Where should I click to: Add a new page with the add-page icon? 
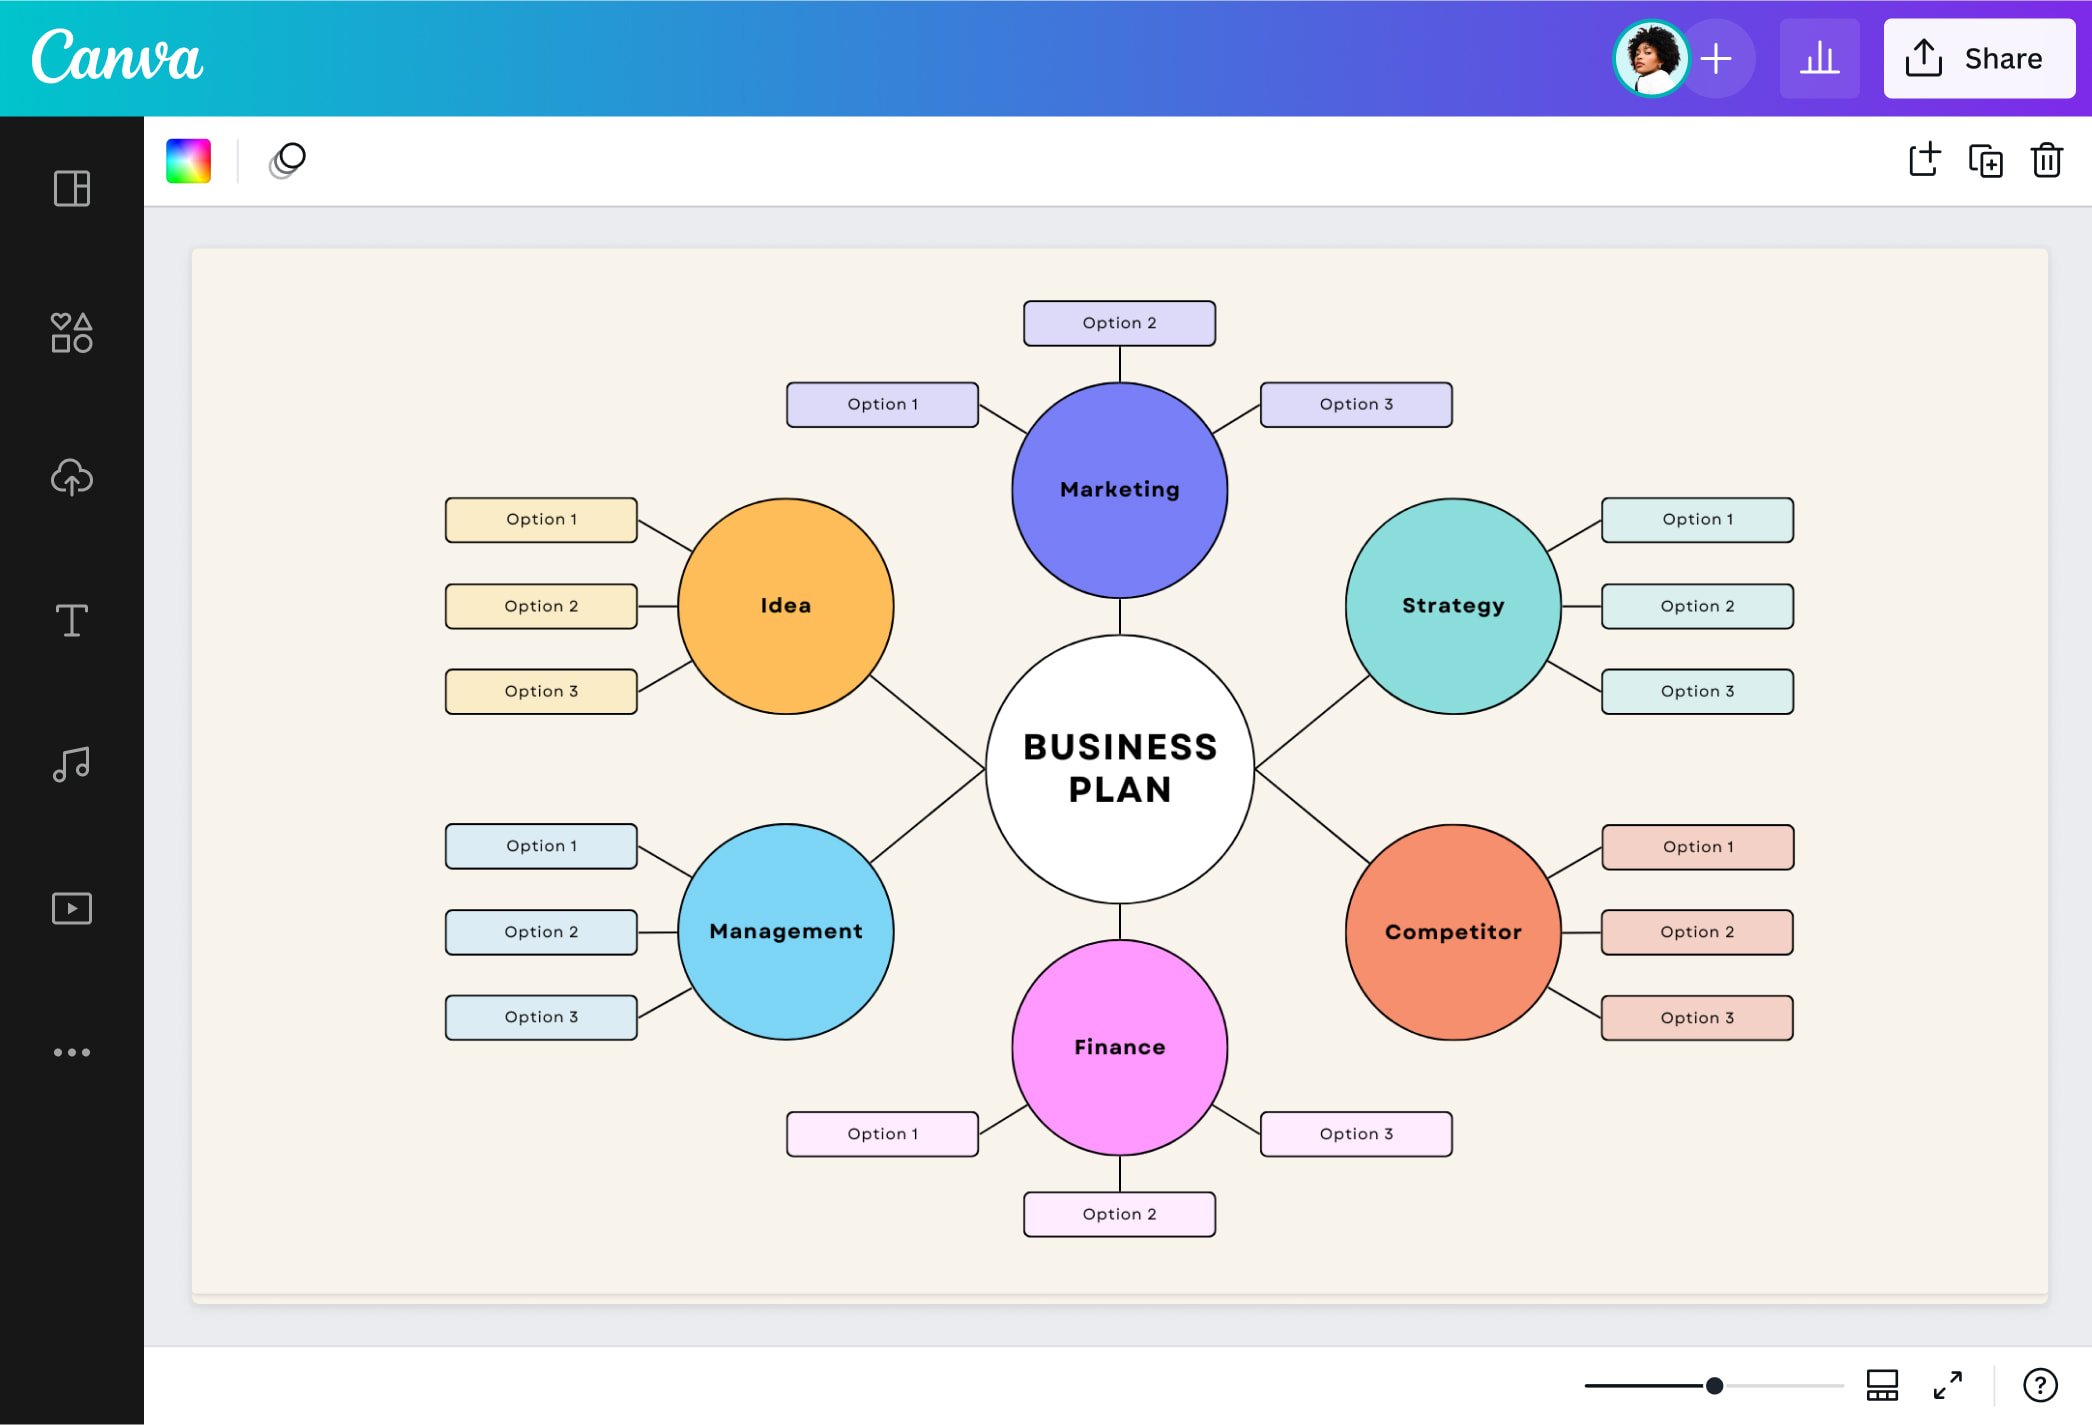click(x=1925, y=160)
